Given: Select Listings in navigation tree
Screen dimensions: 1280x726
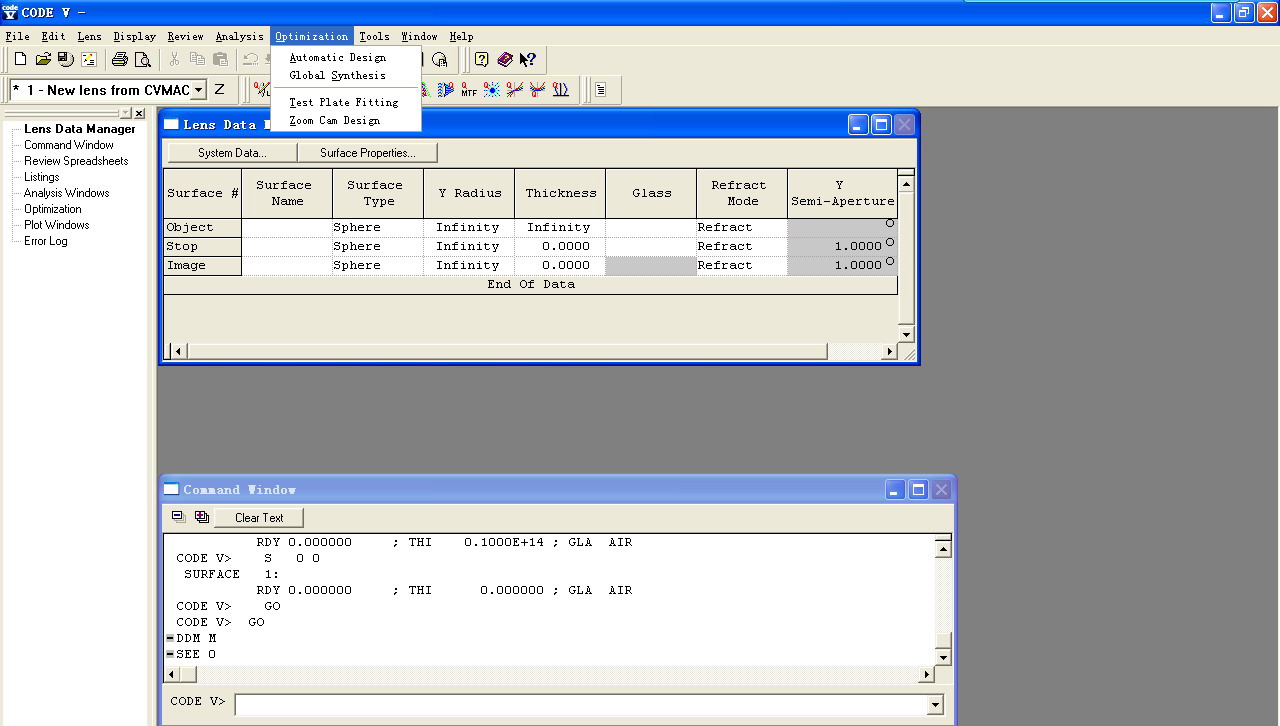Looking at the screenshot, I should pos(42,177).
